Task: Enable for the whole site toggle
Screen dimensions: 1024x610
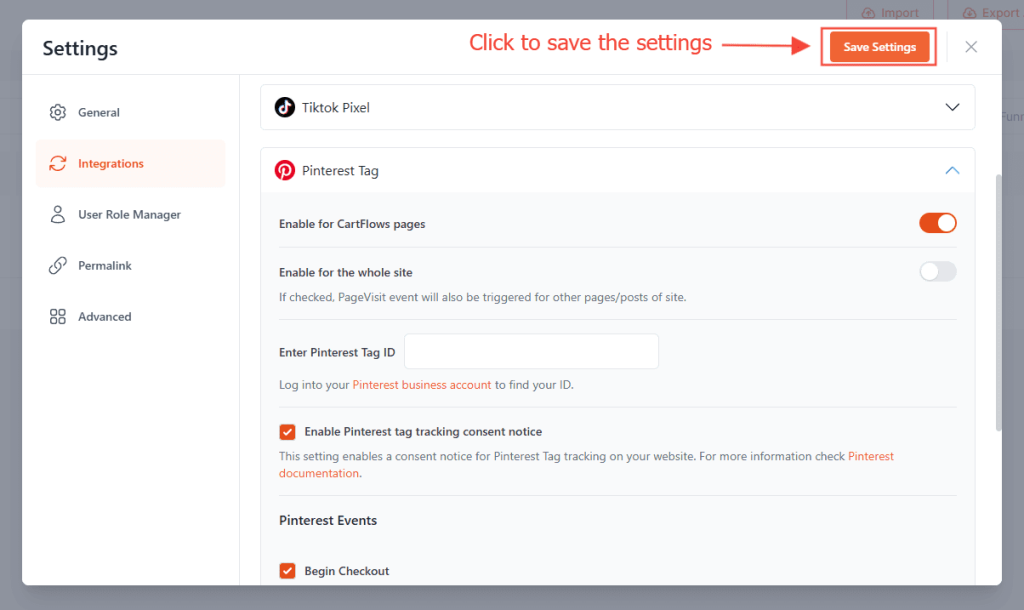Action: (937, 271)
